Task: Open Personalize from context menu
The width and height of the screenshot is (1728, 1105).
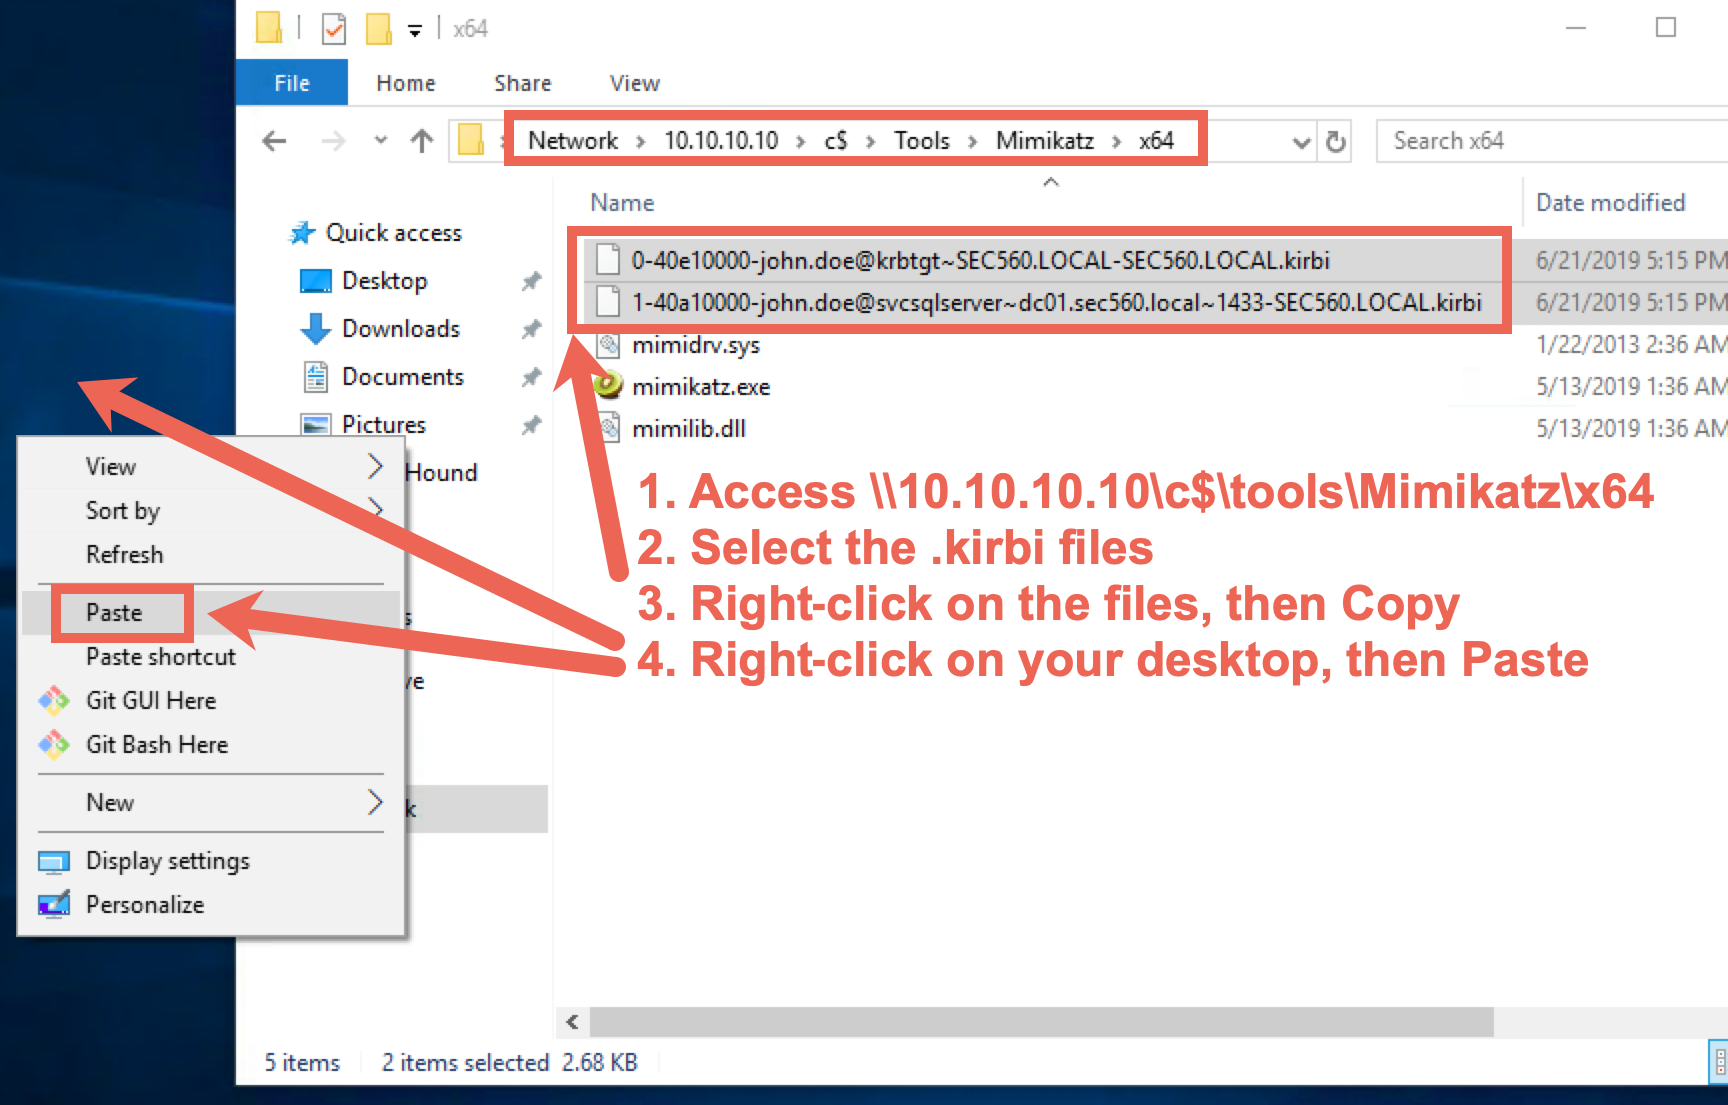Action: coord(144,905)
